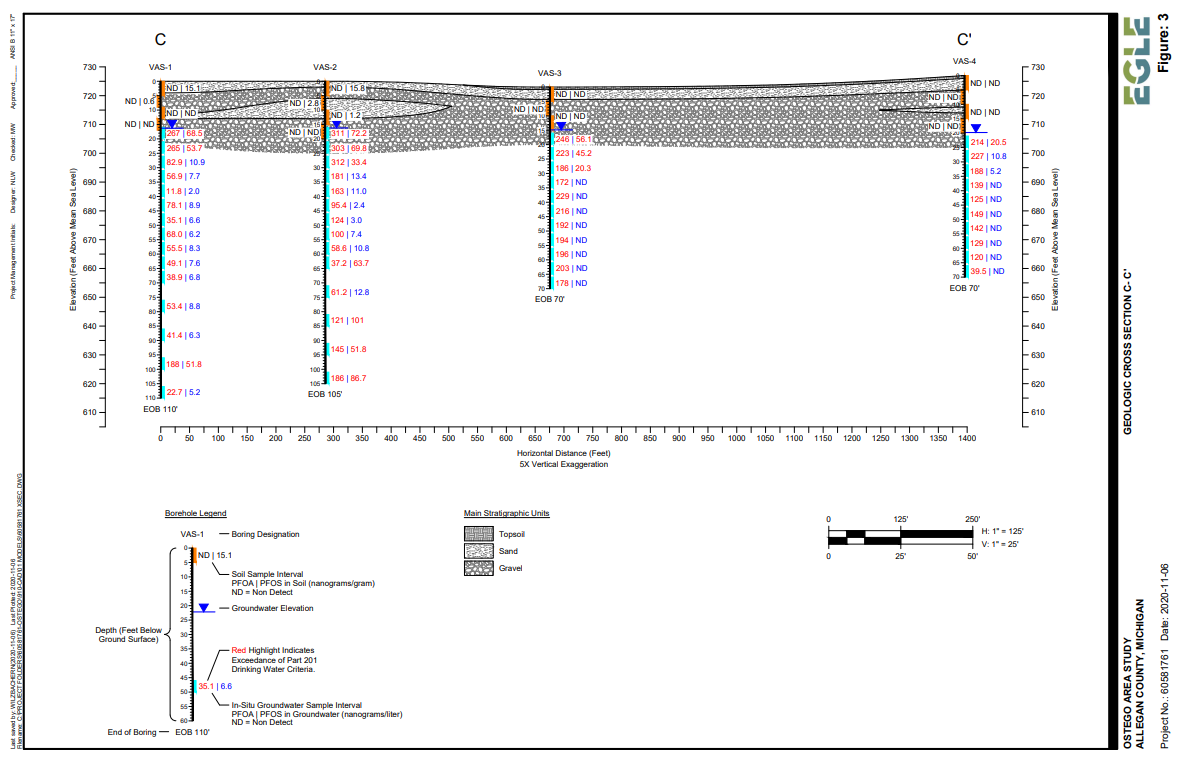Viewport: 1177px width, 762px height.
Task: Click the value '227 | 10.8'
Action: [x=989, y=157]
